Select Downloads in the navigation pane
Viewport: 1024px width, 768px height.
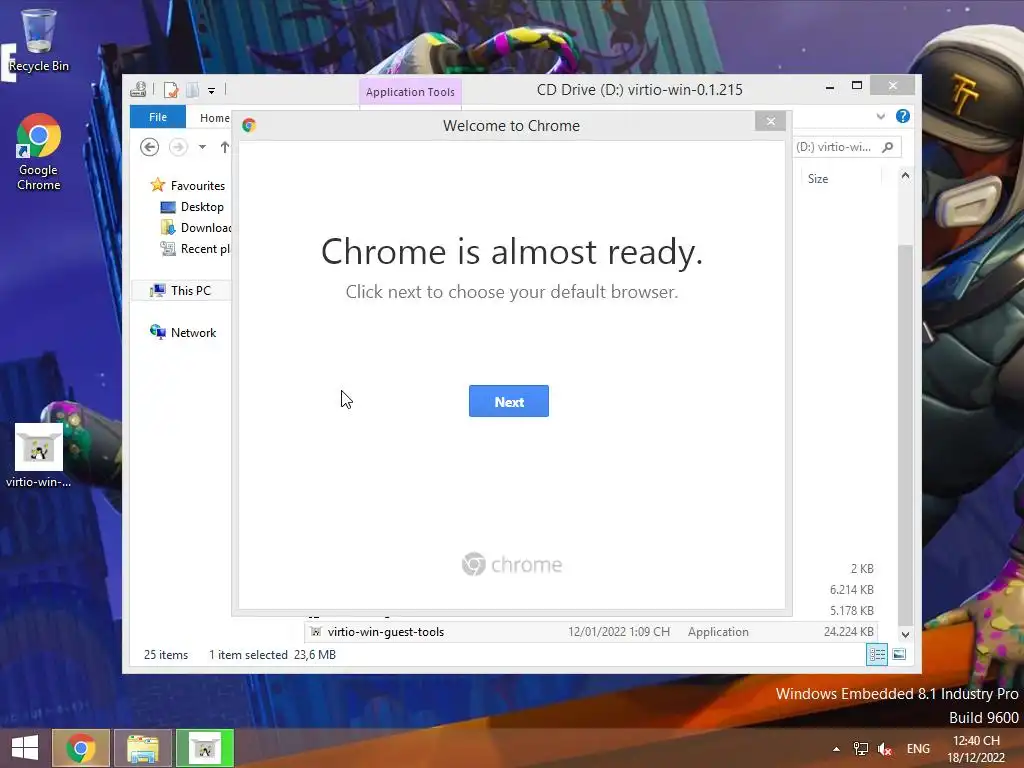pos(196,228)
